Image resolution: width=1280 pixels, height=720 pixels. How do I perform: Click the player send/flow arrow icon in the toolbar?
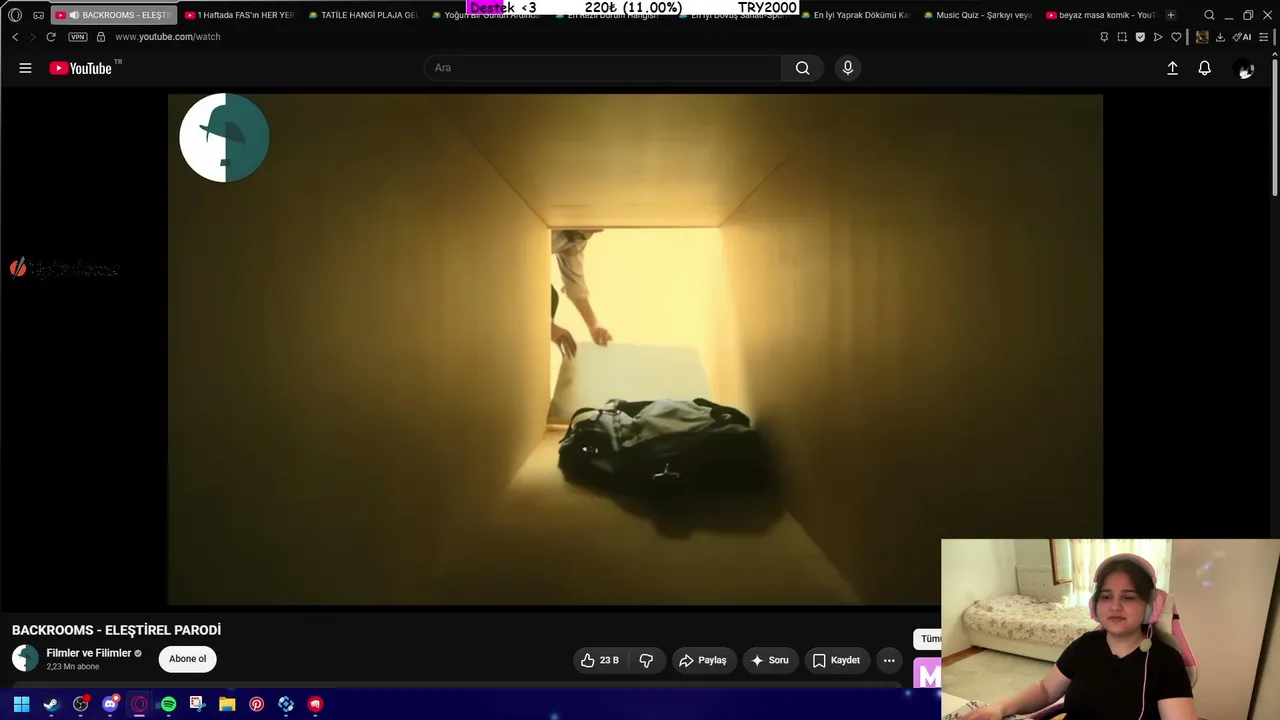pos(1158,37)
